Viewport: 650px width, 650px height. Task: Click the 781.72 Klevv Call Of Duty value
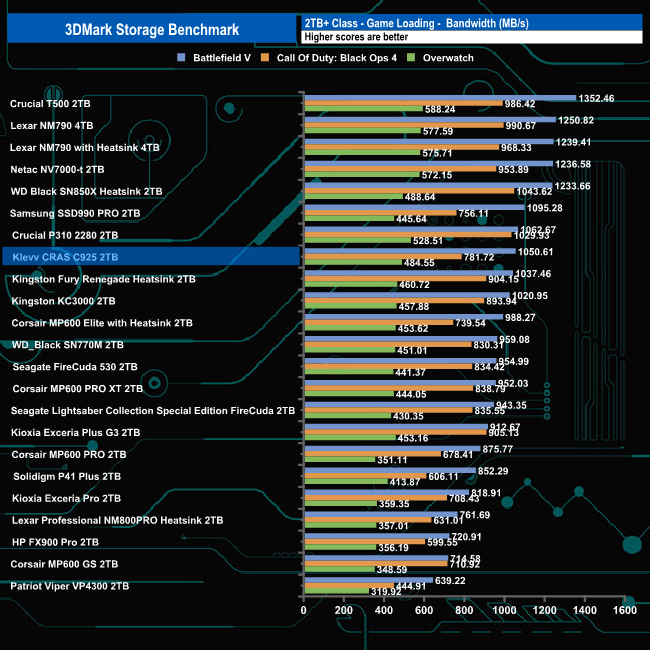click(479, 257)
